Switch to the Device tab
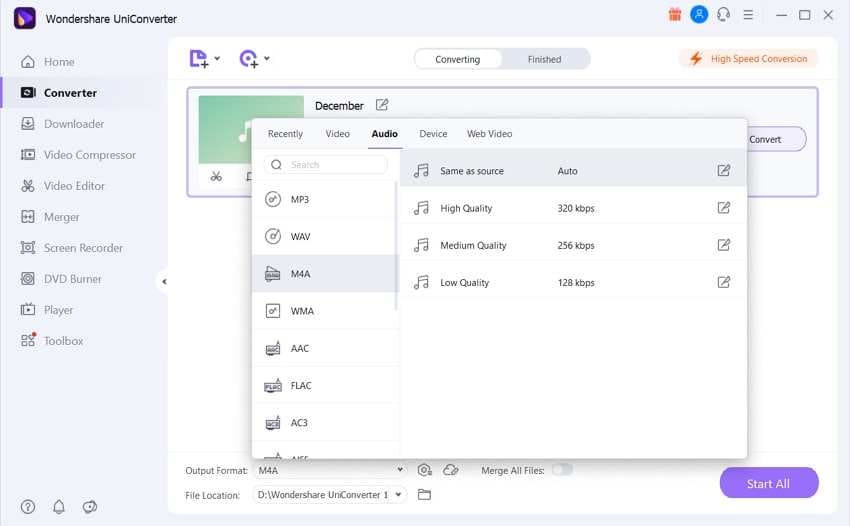The height and width of the screenshot is (526, 850). (433, 134)
